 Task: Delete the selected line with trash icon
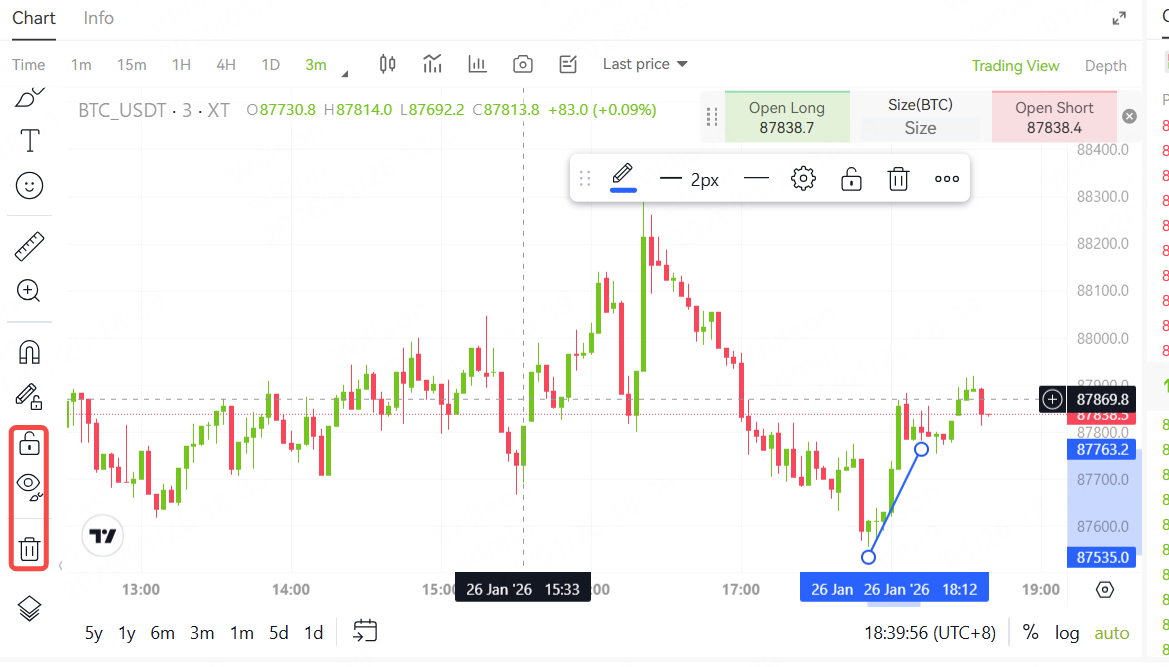point(898,179)
